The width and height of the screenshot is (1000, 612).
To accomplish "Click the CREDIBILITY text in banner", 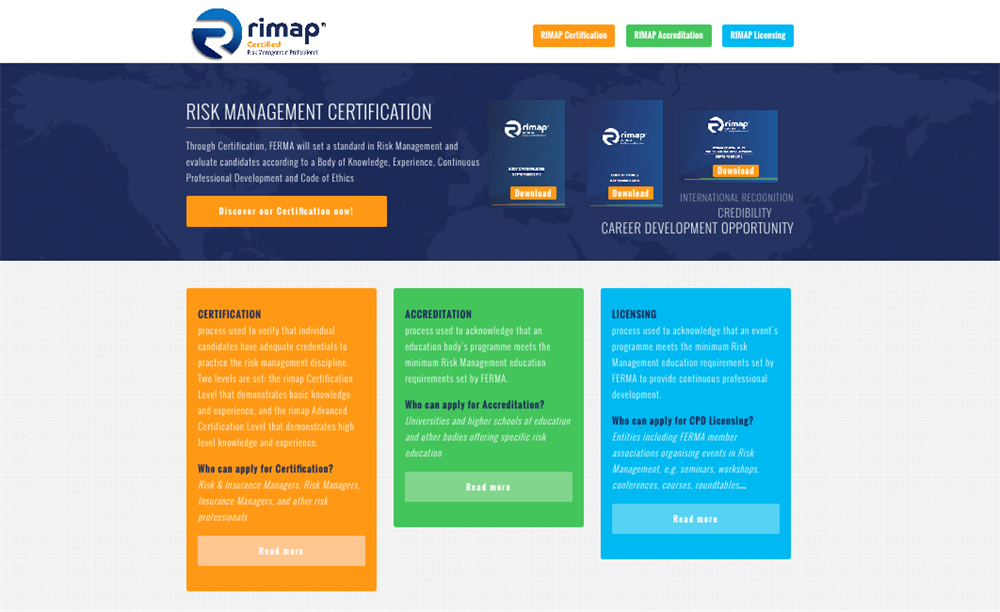I will (744, 213).
